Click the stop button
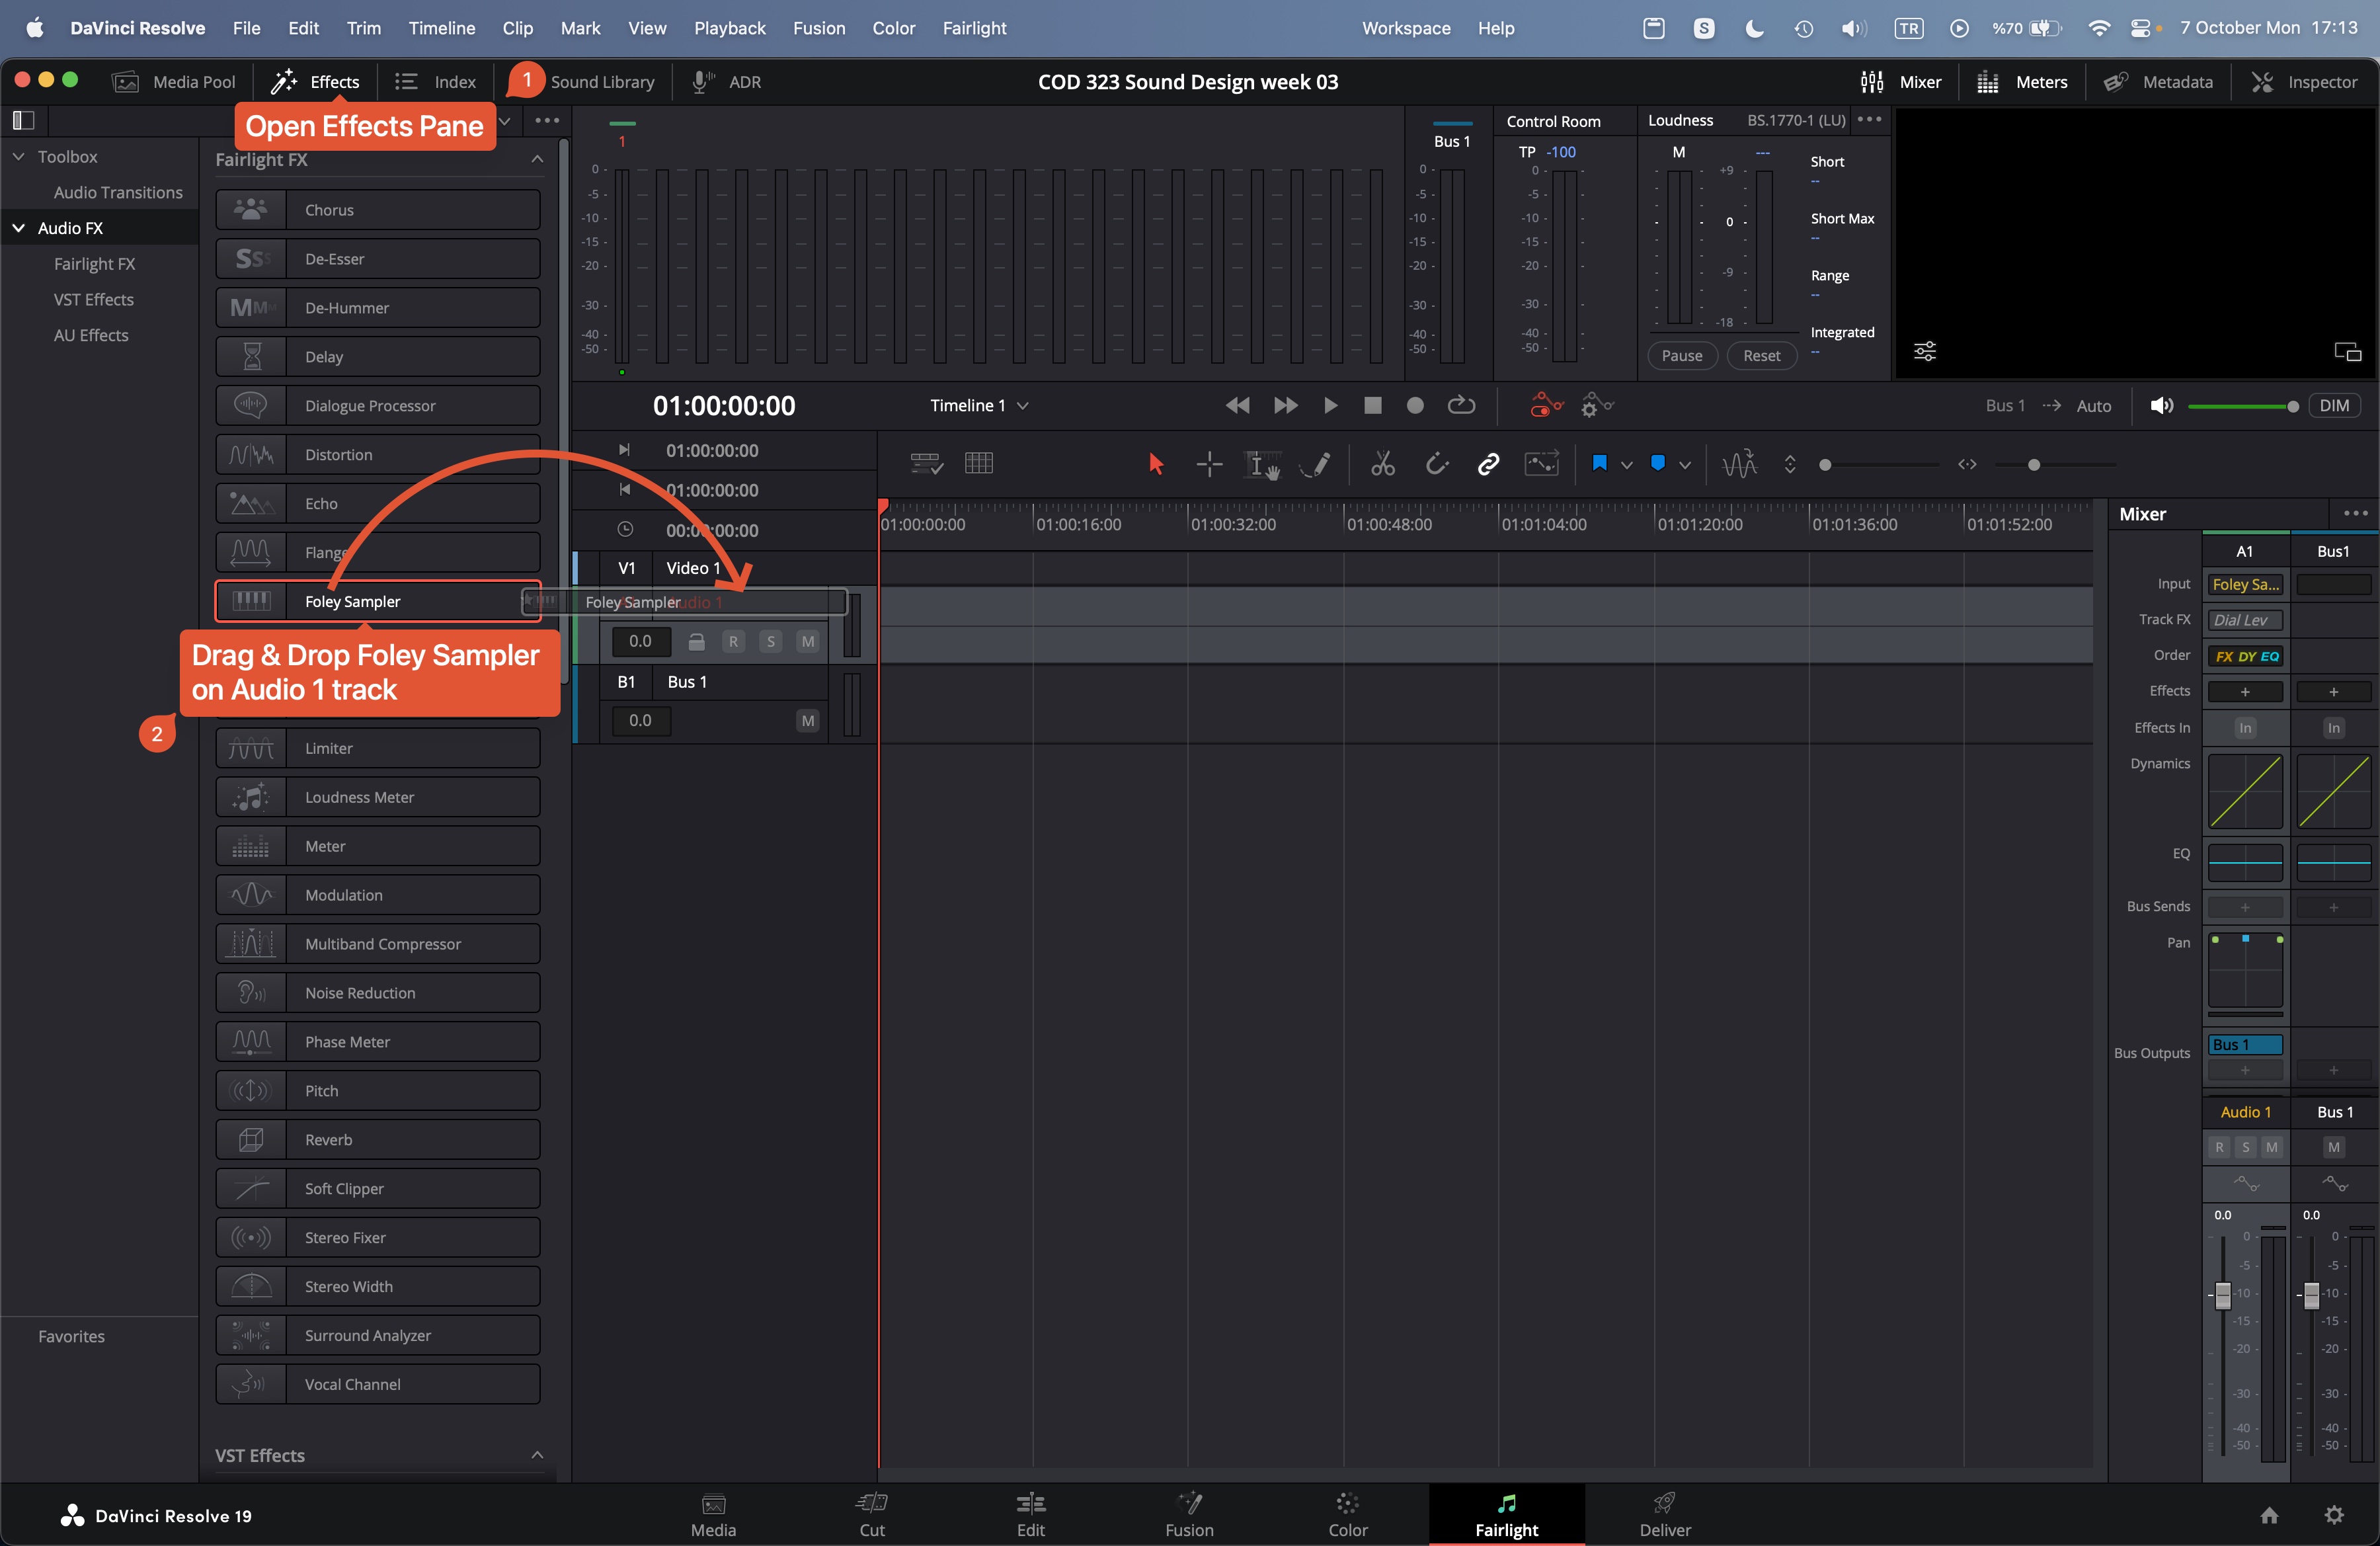 click(x=1373, y=405)
